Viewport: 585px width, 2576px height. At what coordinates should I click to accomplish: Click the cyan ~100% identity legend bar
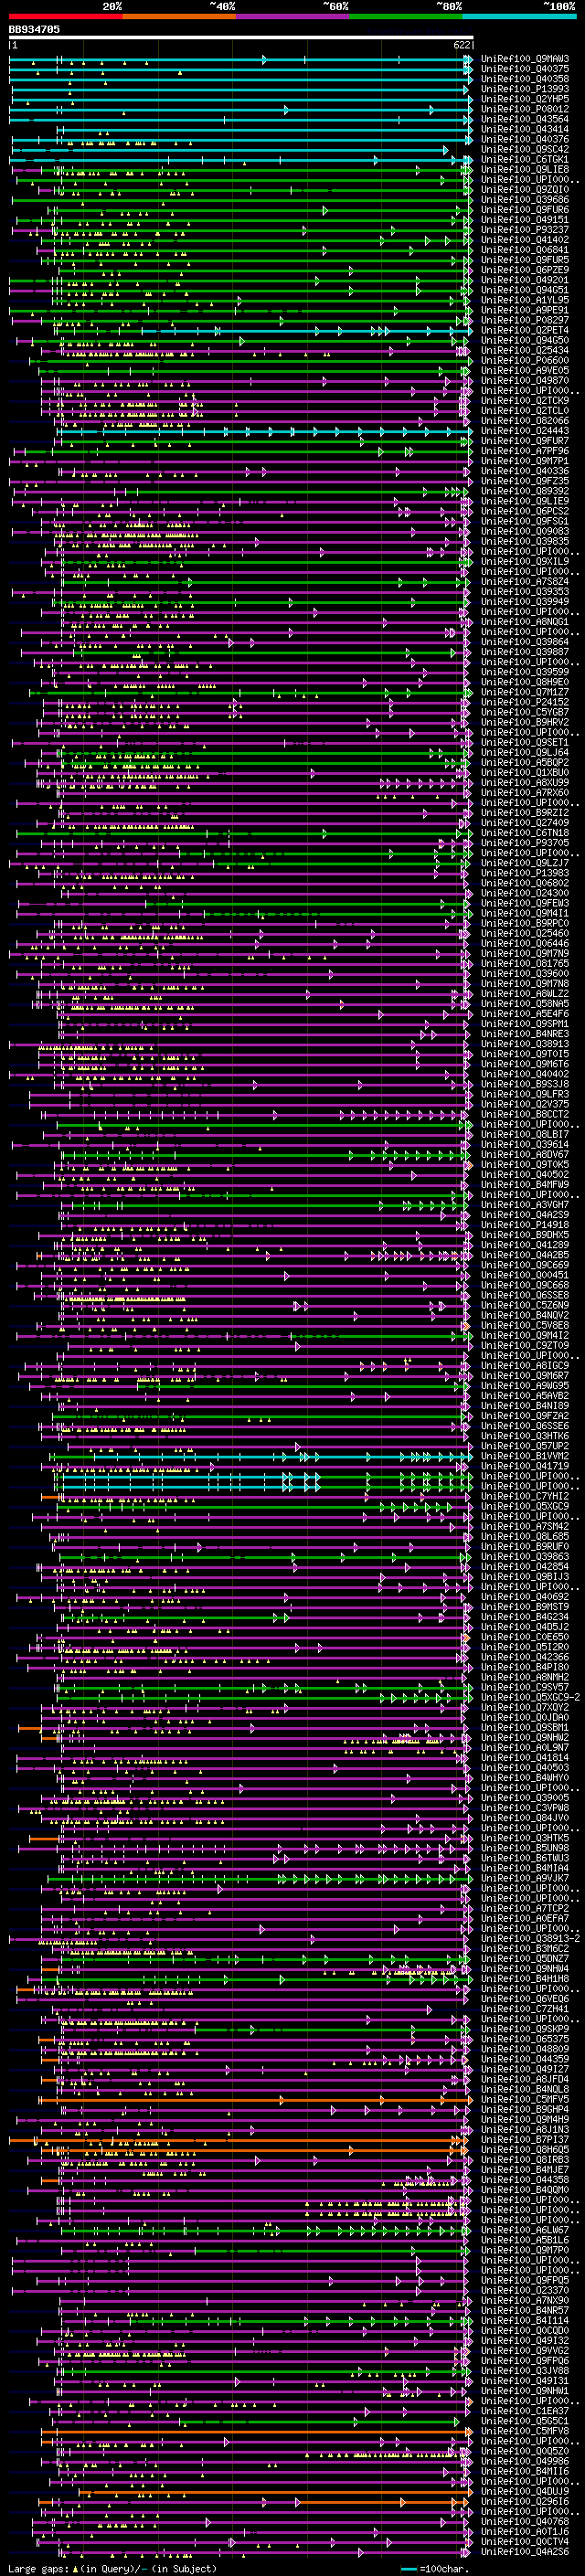click(519, 17)
